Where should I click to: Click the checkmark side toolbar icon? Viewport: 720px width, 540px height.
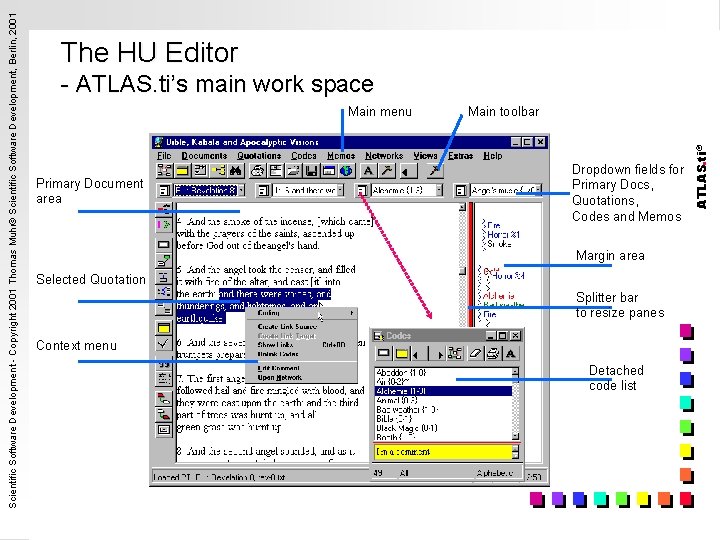tap(163, 343)
